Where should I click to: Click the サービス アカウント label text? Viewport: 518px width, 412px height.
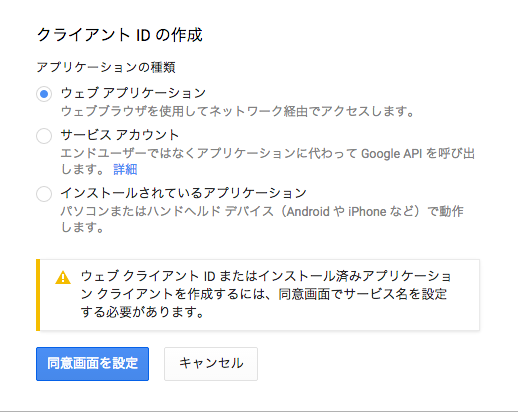[x=120, y=135]
